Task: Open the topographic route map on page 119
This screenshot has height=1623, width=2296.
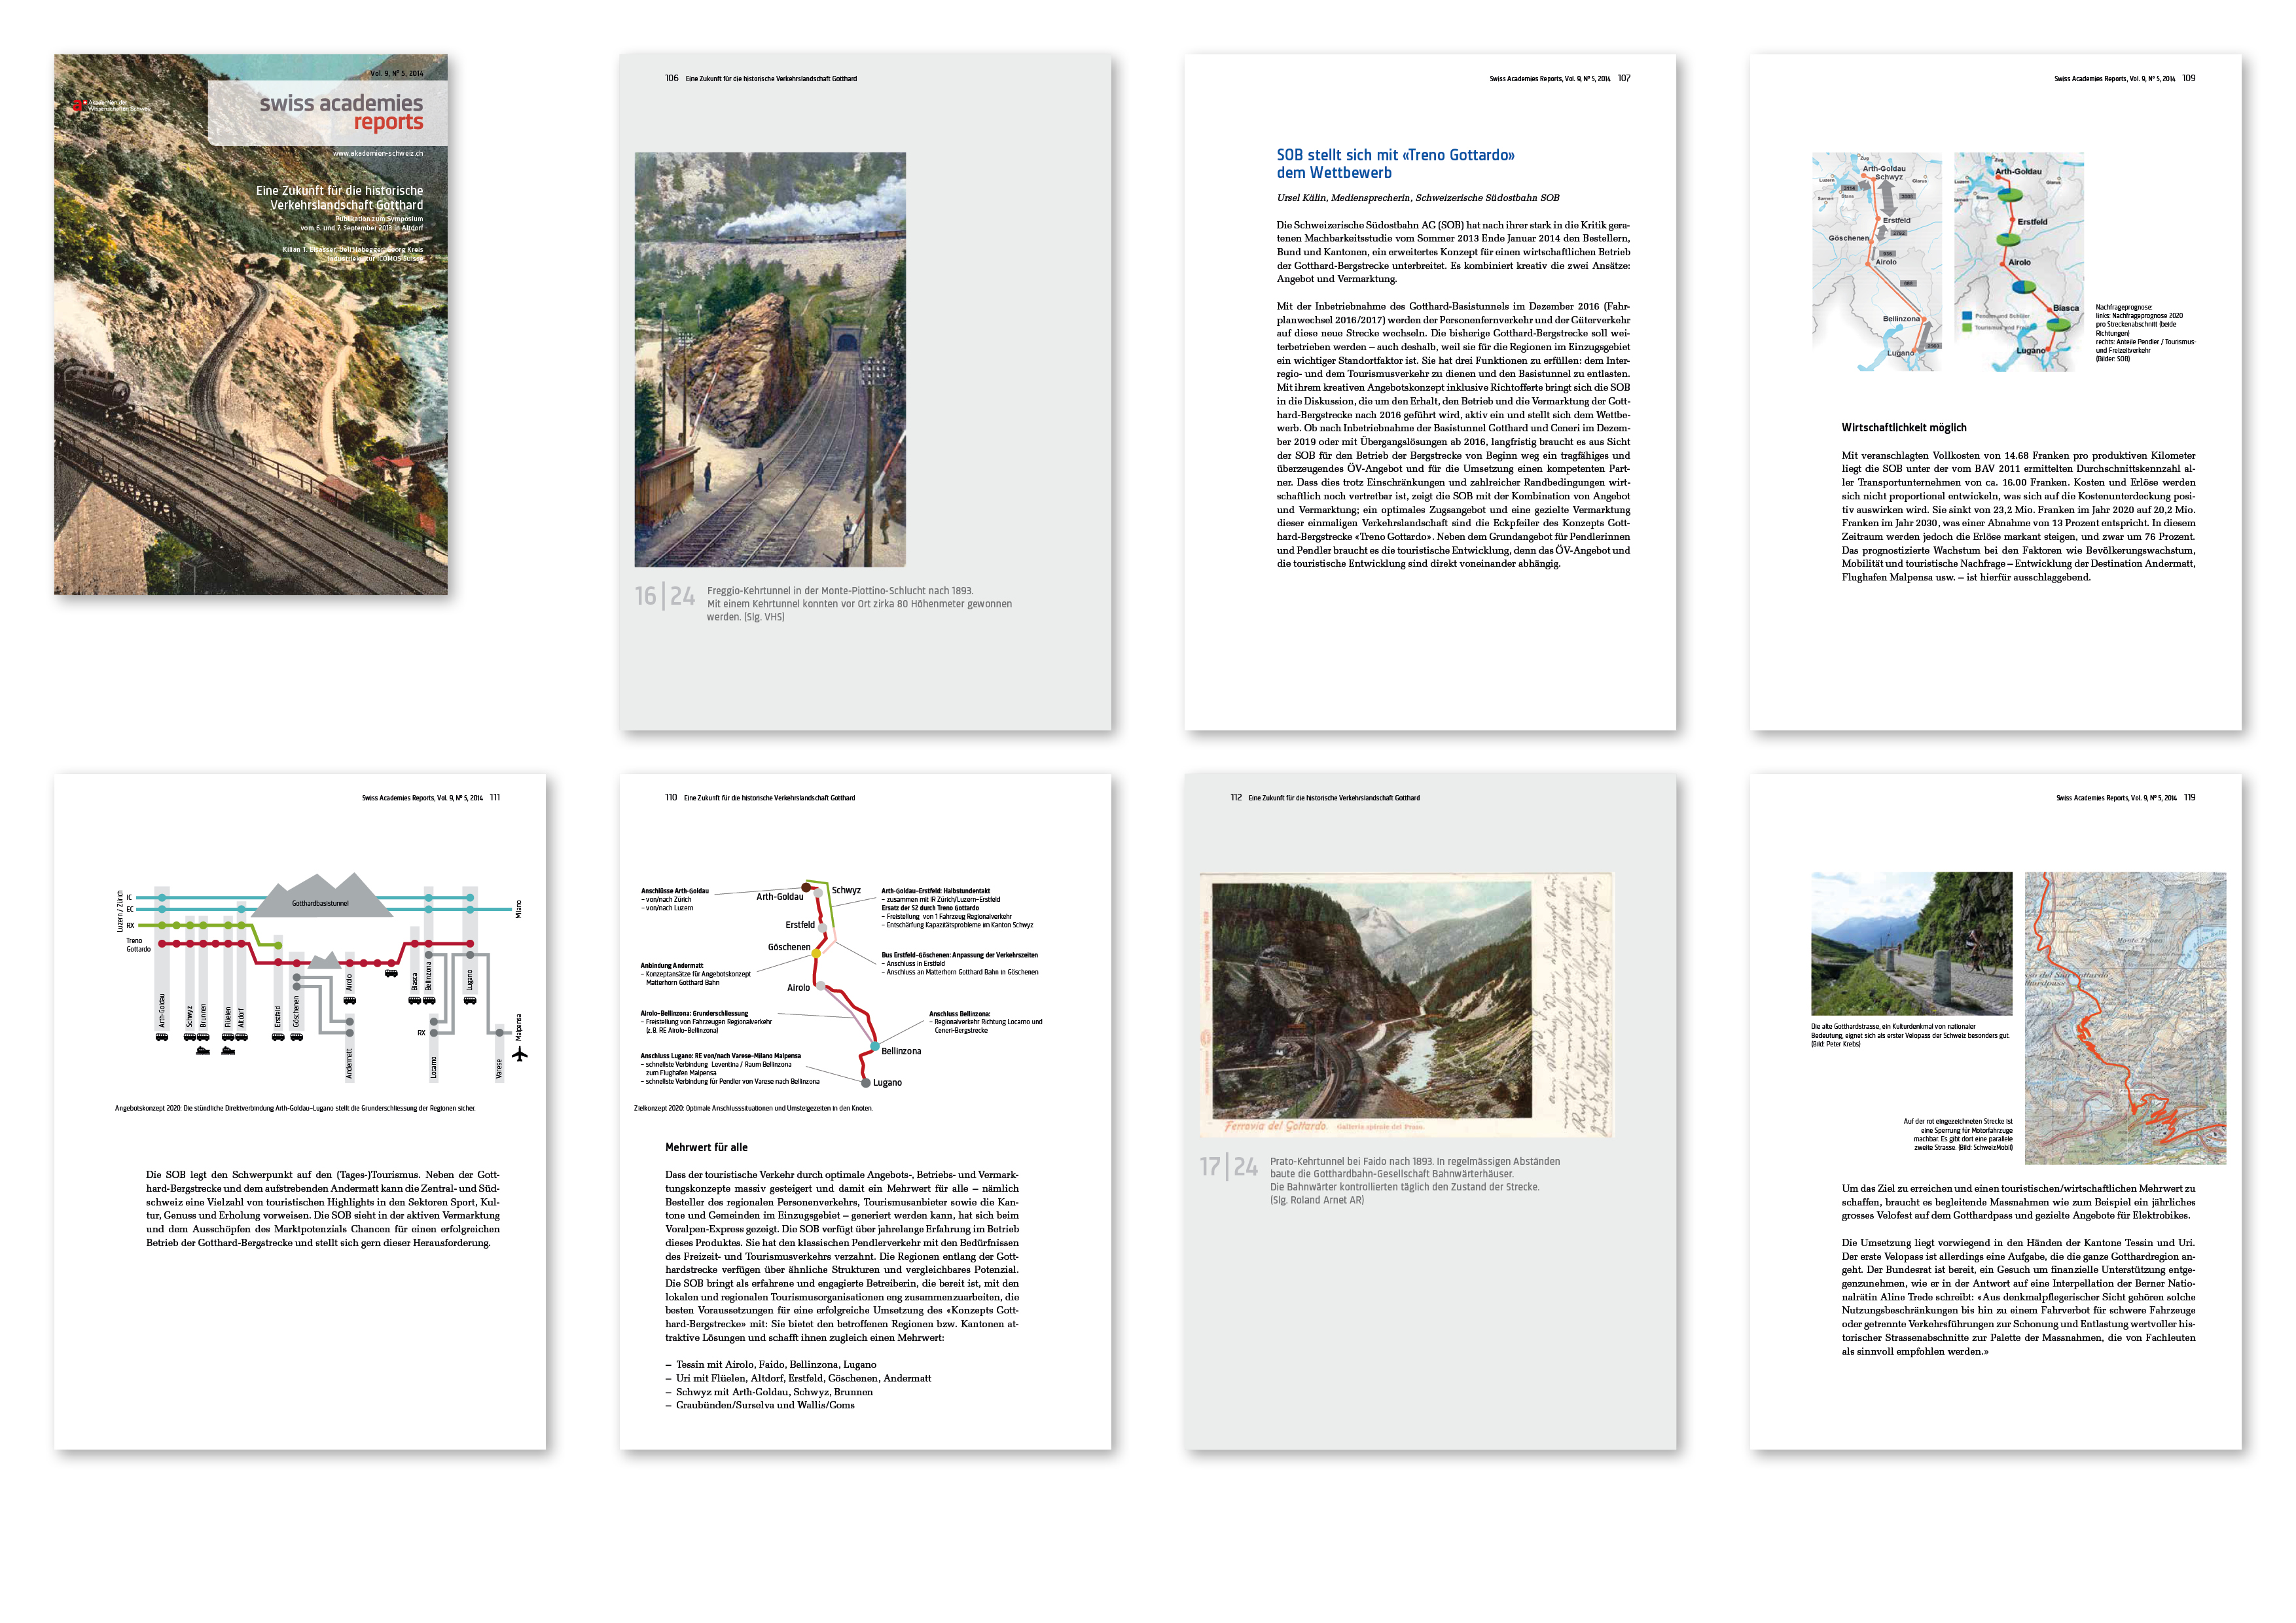Action: pos(2125,1018)
